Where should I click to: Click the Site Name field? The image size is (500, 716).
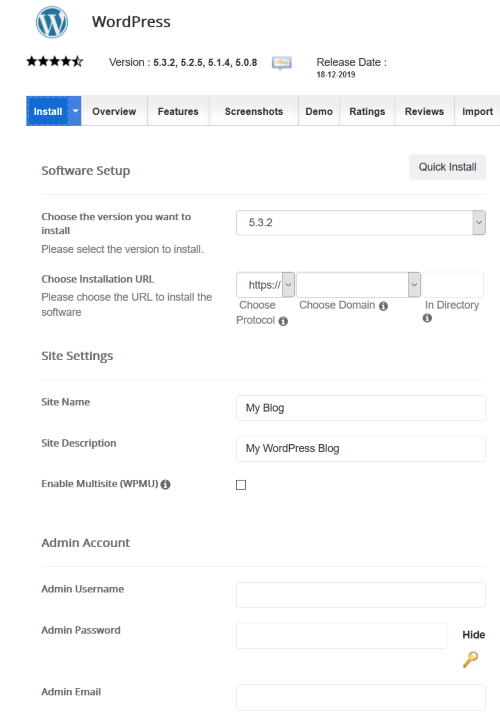tap(361, 408)
